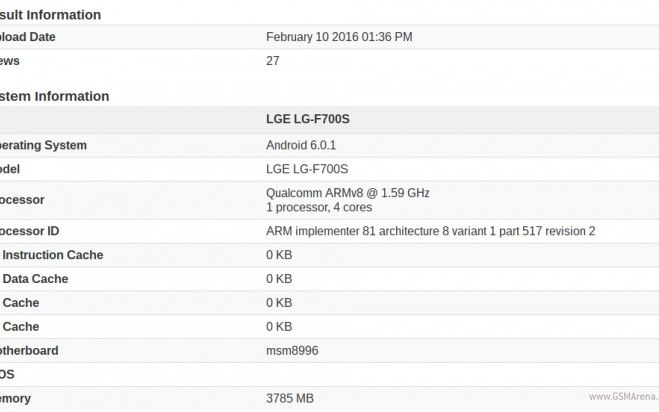Click the Android 6.0.1 value
The width and height of the screenshot is (659, 412).
tap(301, 145)
